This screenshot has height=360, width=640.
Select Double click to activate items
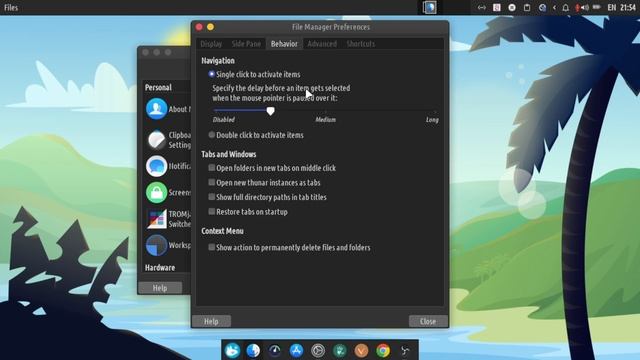click(211, 135)
